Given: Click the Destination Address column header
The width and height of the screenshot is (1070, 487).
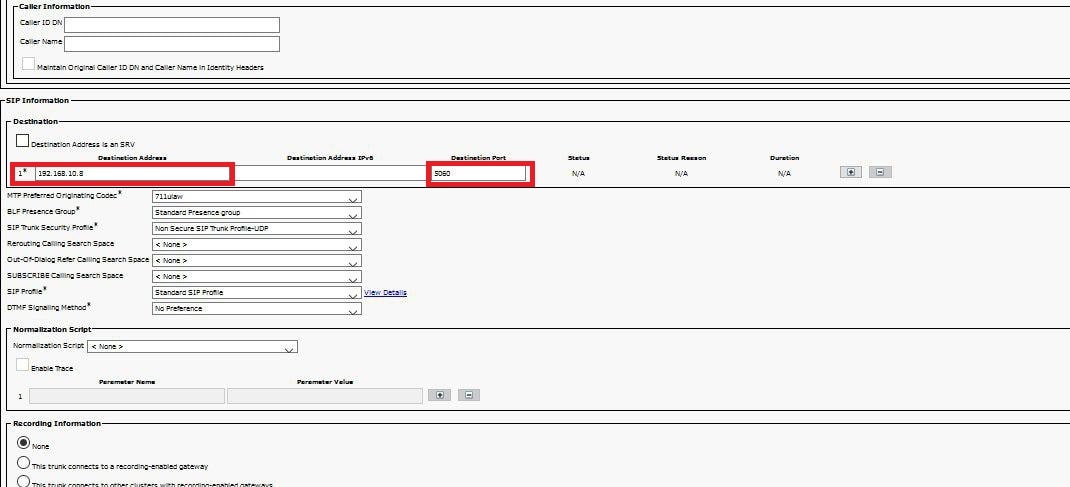Looking at the screenshot, I should pyautogui.click(x=132, y=158).
